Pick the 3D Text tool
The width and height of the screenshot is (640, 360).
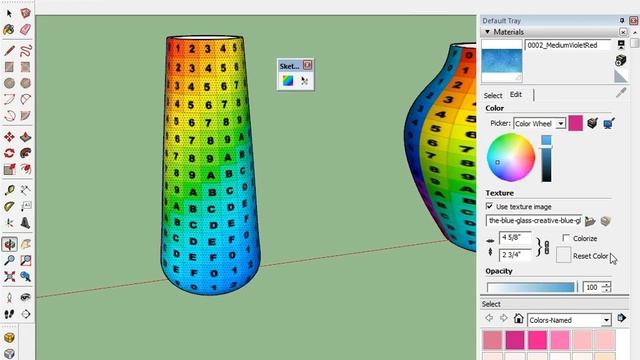pyautogui.click(x=25, y=223)
